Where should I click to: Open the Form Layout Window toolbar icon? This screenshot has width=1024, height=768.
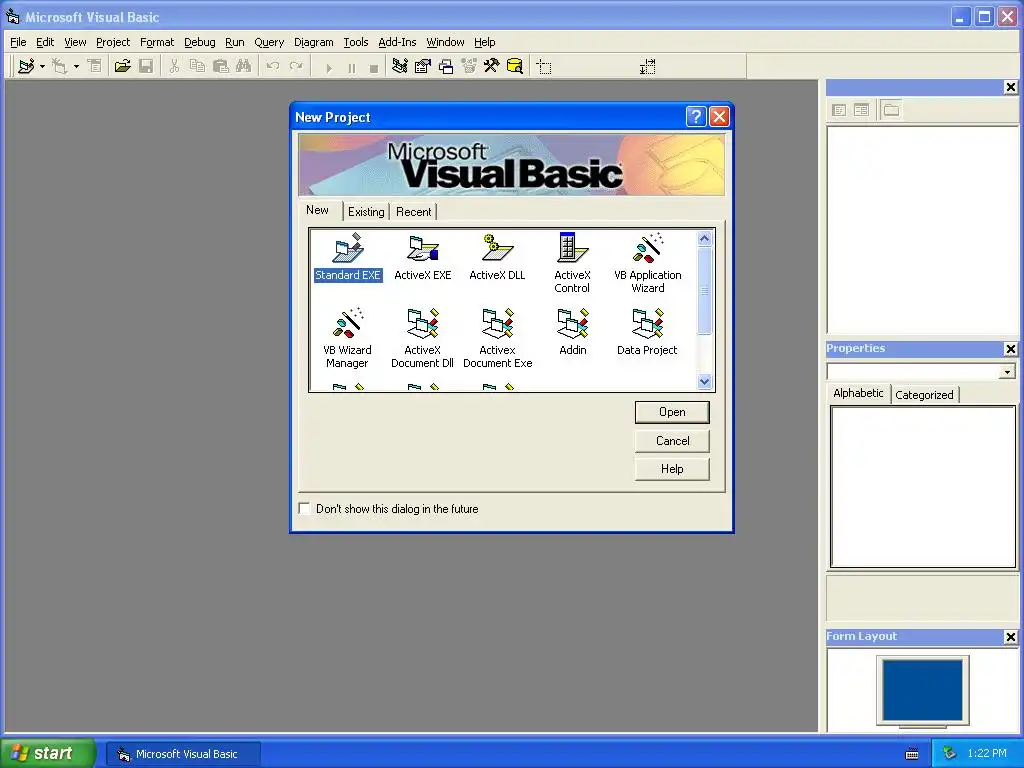coord(446,66)
